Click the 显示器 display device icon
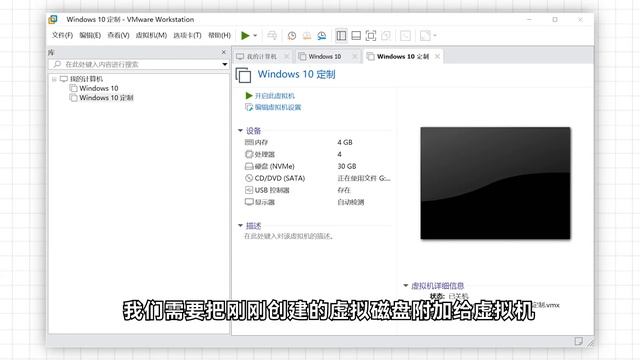This screenshot has width=640, height=360. click(x=249, y=202)
